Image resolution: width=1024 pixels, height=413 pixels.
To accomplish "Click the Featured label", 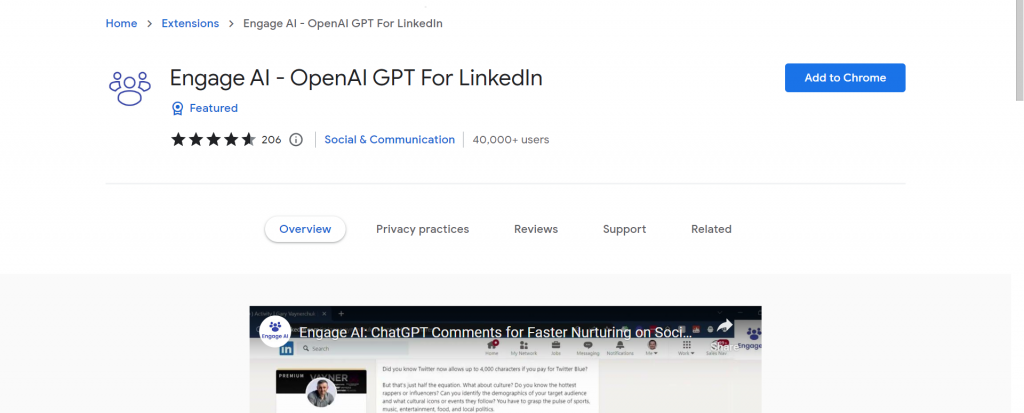I will (x=214, y=108).
